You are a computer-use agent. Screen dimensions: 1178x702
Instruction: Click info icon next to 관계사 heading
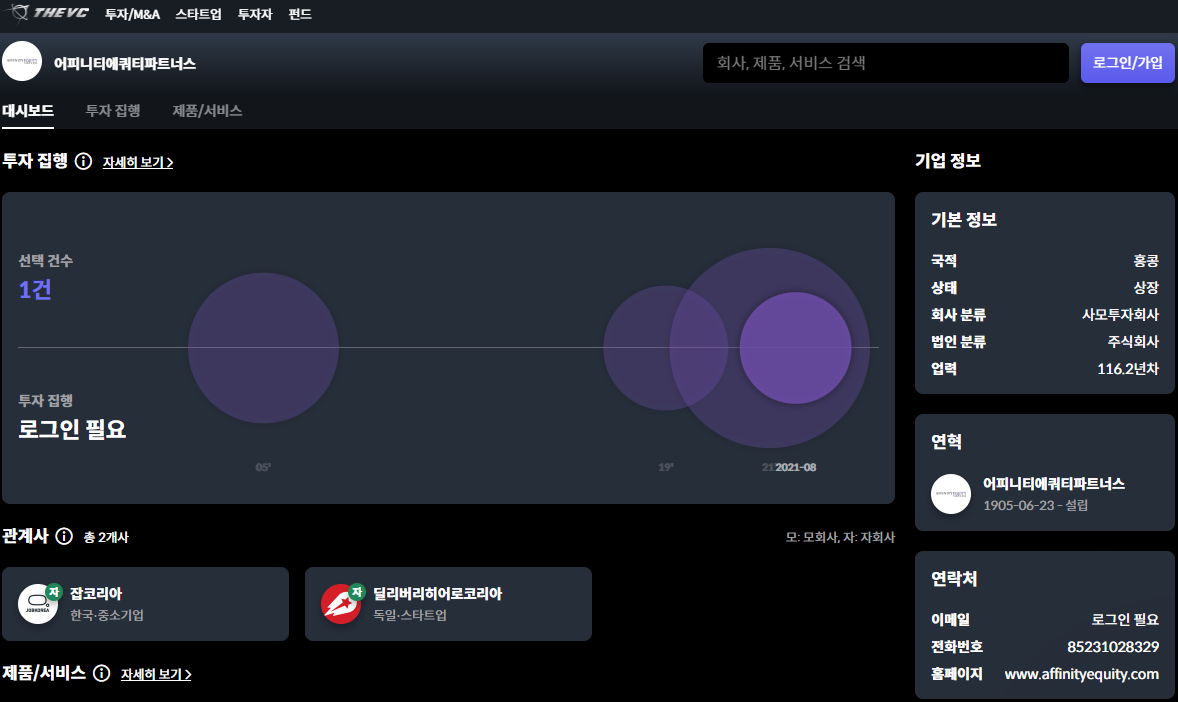click(x=65, y=536)
